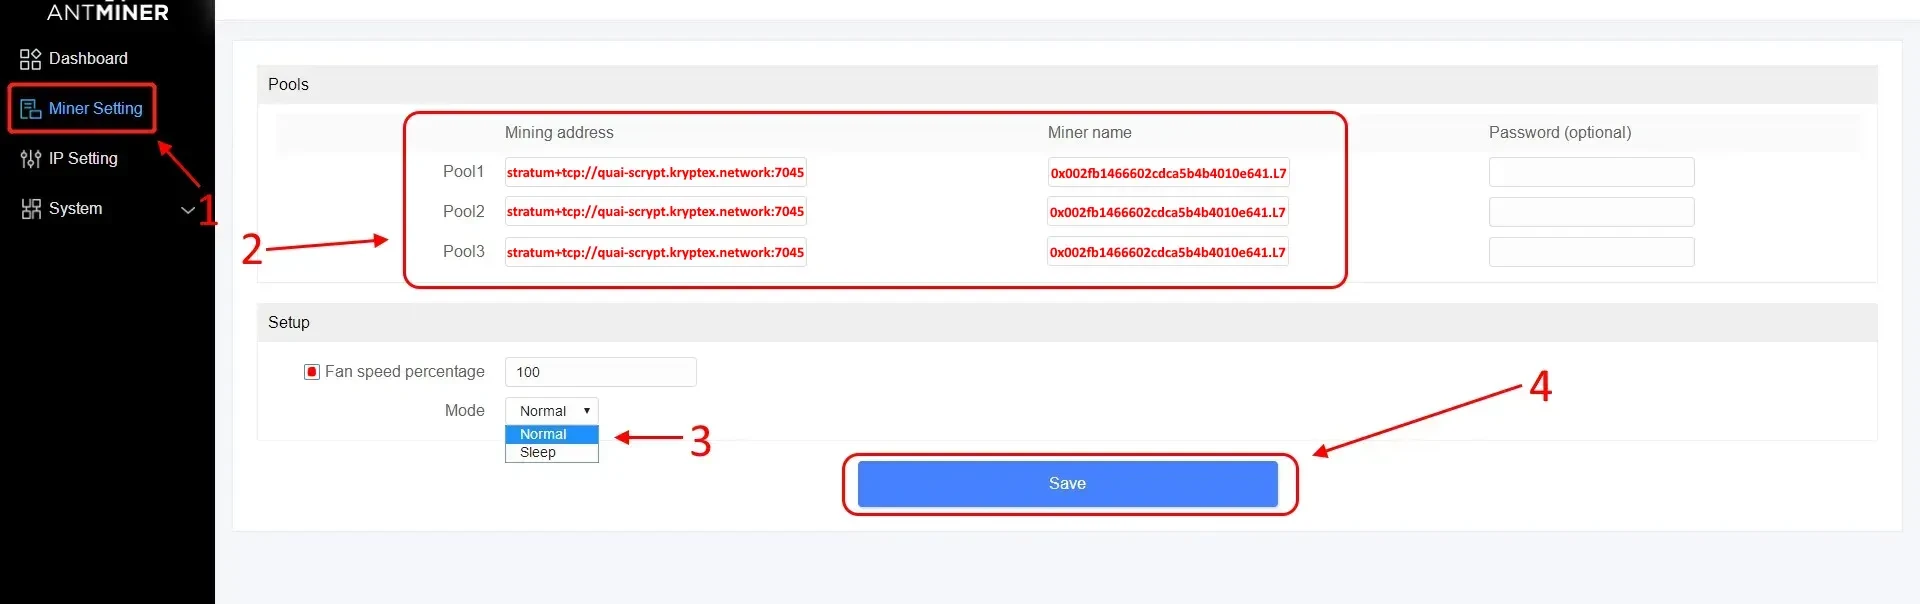Go to IP Setting page
This screenshot has width=1920, height=604.
(x=83, y=159)
